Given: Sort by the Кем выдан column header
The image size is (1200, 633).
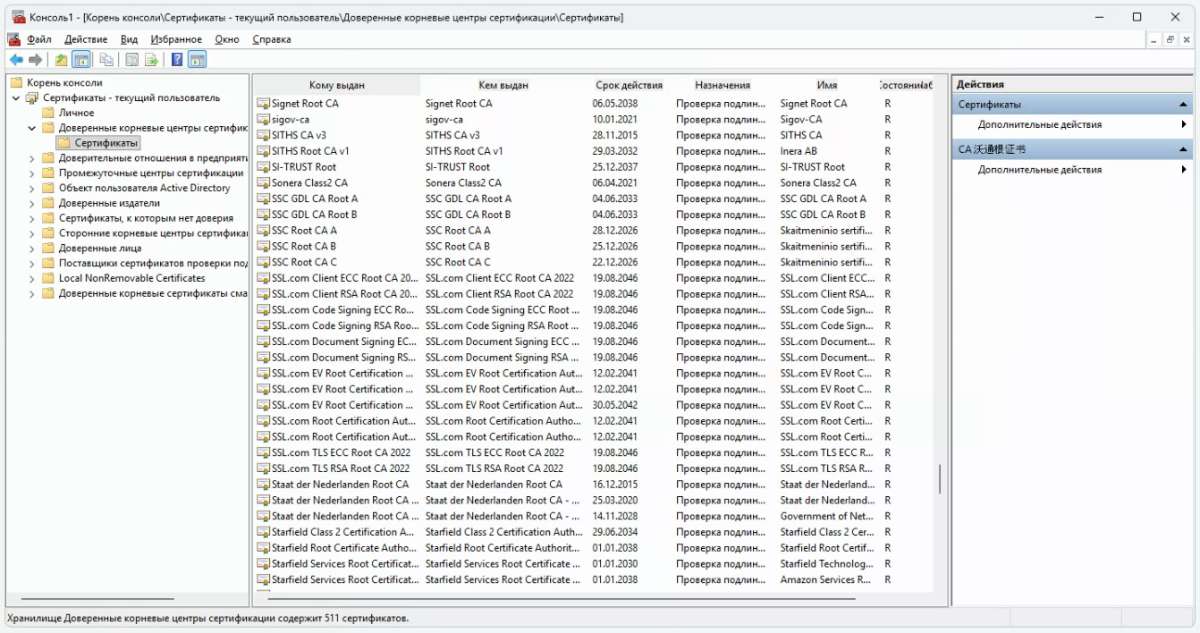Looking at the screenshot, I should point(503,85).
